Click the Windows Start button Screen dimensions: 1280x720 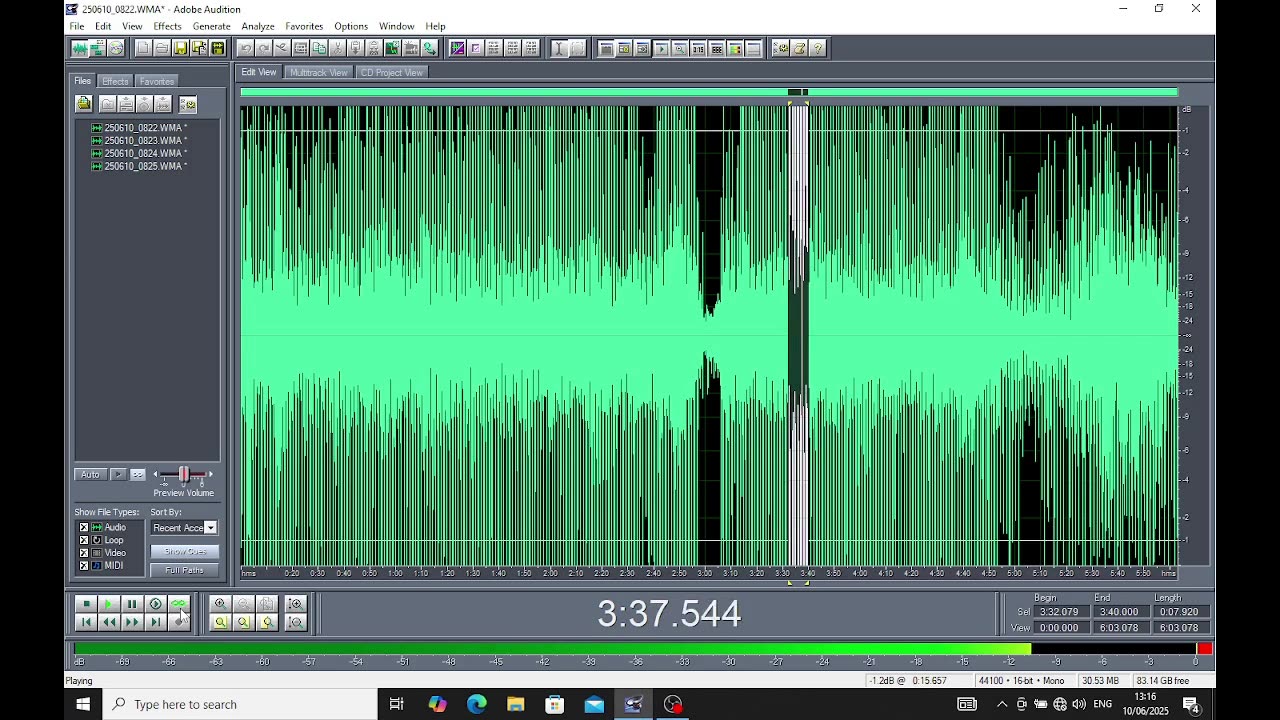[x=83, y=704]
